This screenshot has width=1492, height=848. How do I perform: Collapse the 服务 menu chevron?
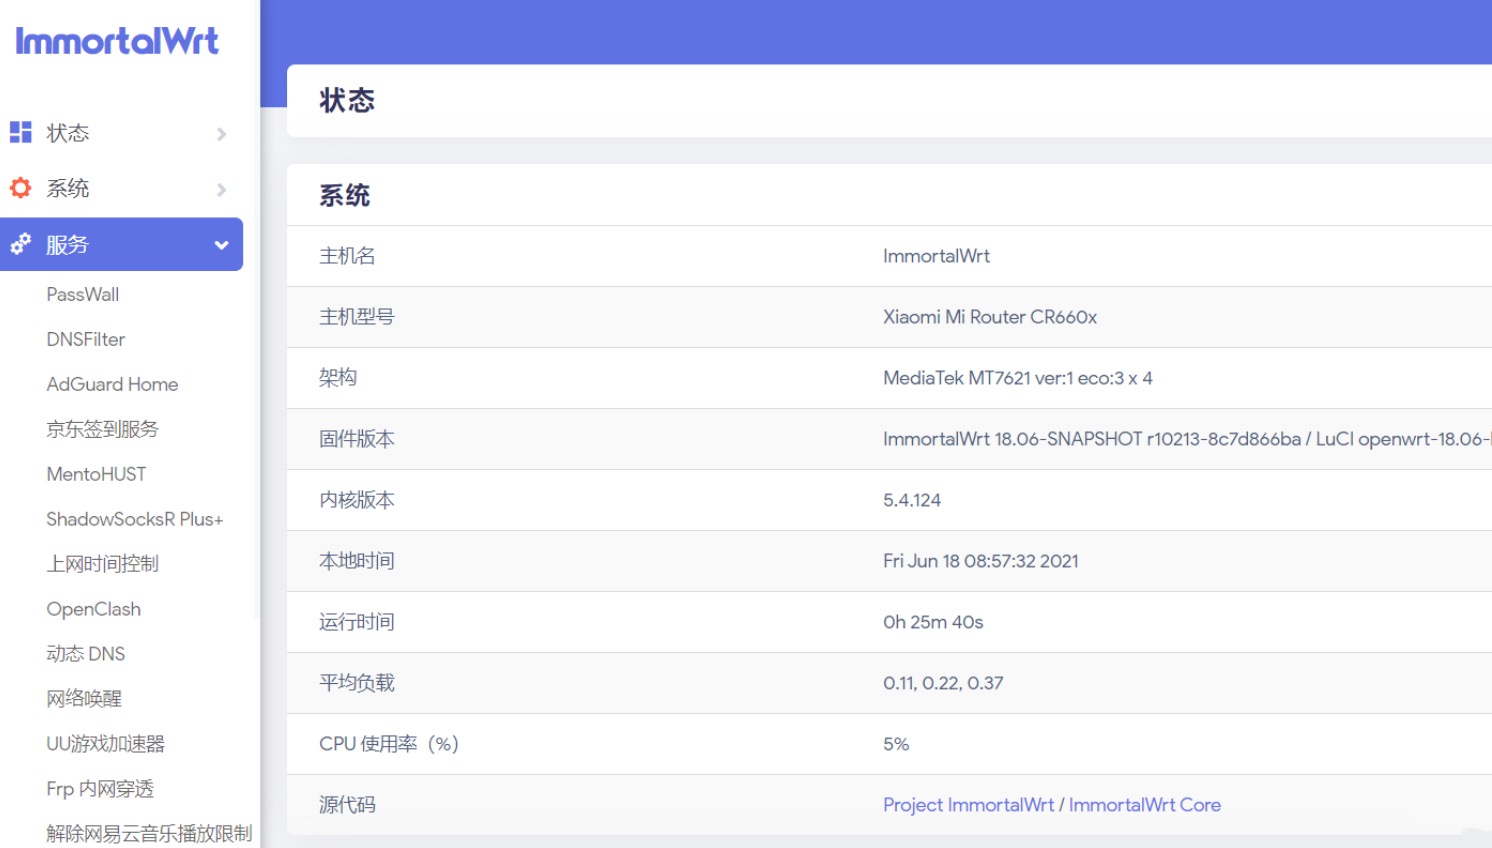point(221,244)
